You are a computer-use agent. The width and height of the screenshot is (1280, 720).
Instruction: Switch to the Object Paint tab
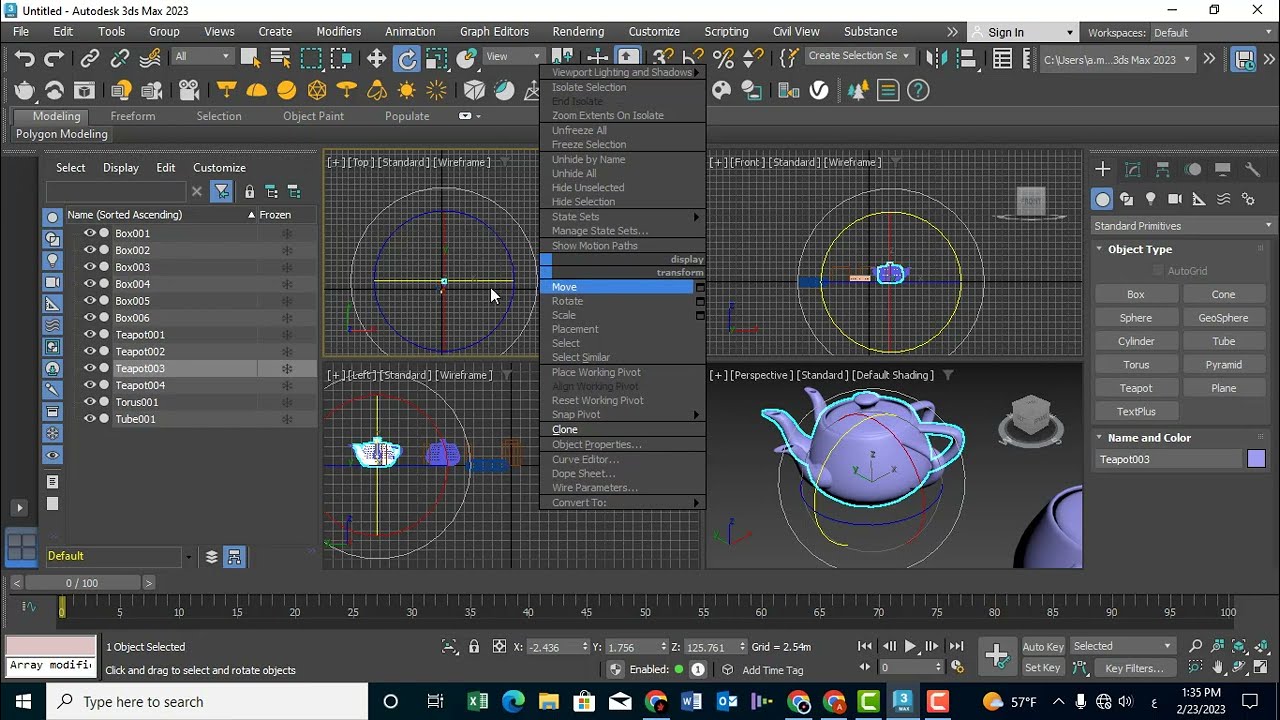[313, 116]
